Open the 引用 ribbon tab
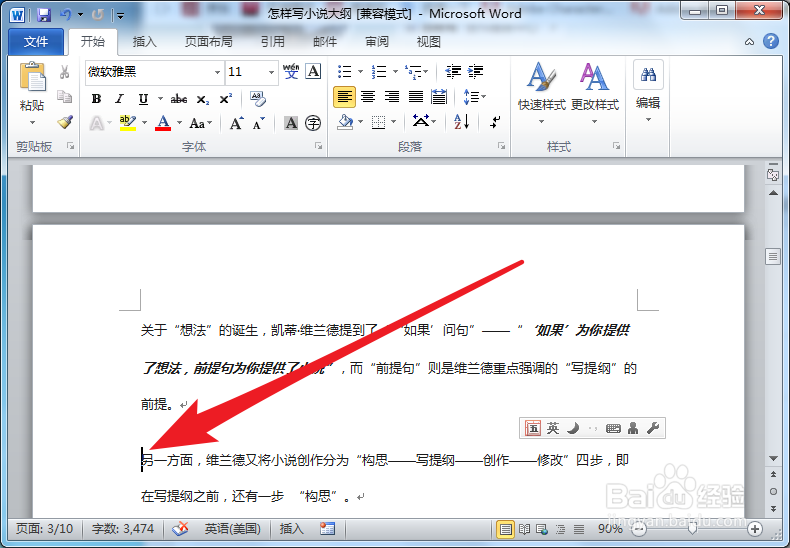 273,42
